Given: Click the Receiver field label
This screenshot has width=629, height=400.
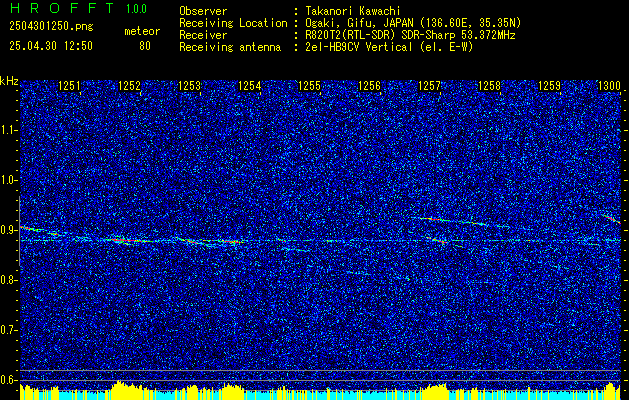Looking at the screenshot, I should click(203, 35).
